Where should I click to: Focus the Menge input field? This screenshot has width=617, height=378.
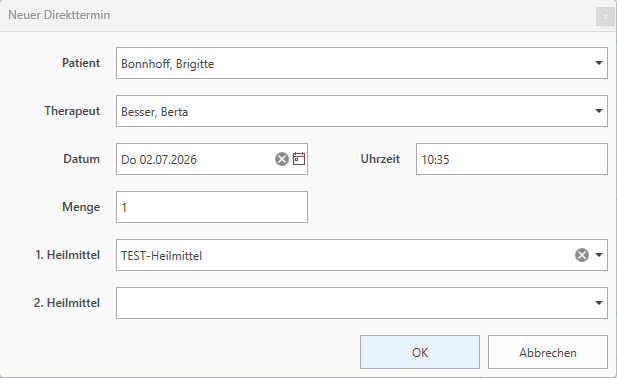212,207
